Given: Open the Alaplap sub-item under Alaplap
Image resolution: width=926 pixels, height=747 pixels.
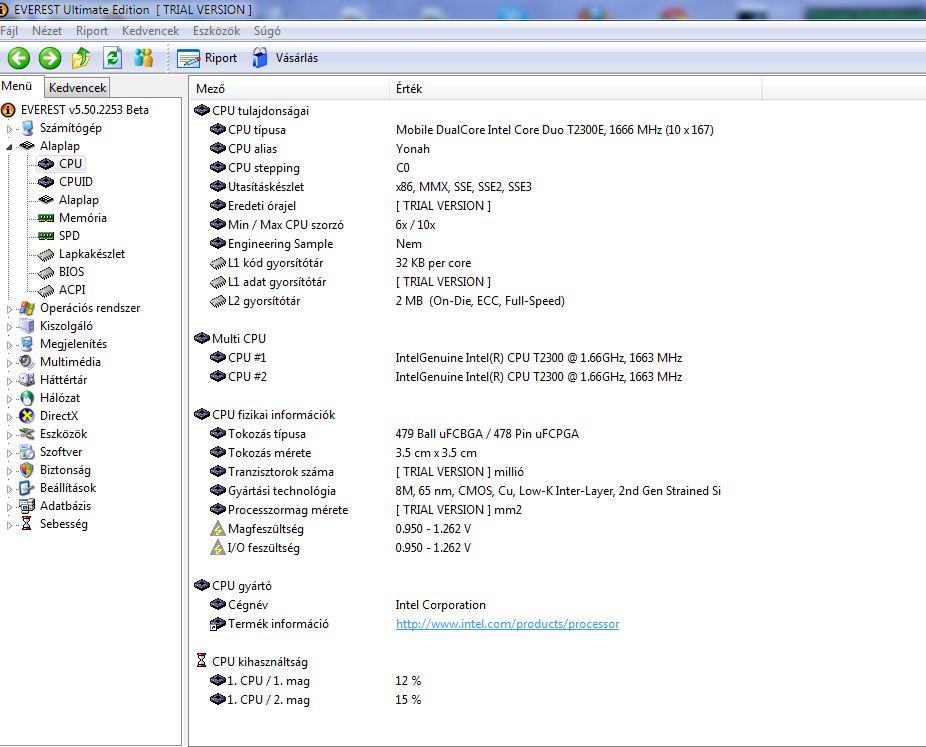Looking at the screenshot, I should (x=79, y=200).
